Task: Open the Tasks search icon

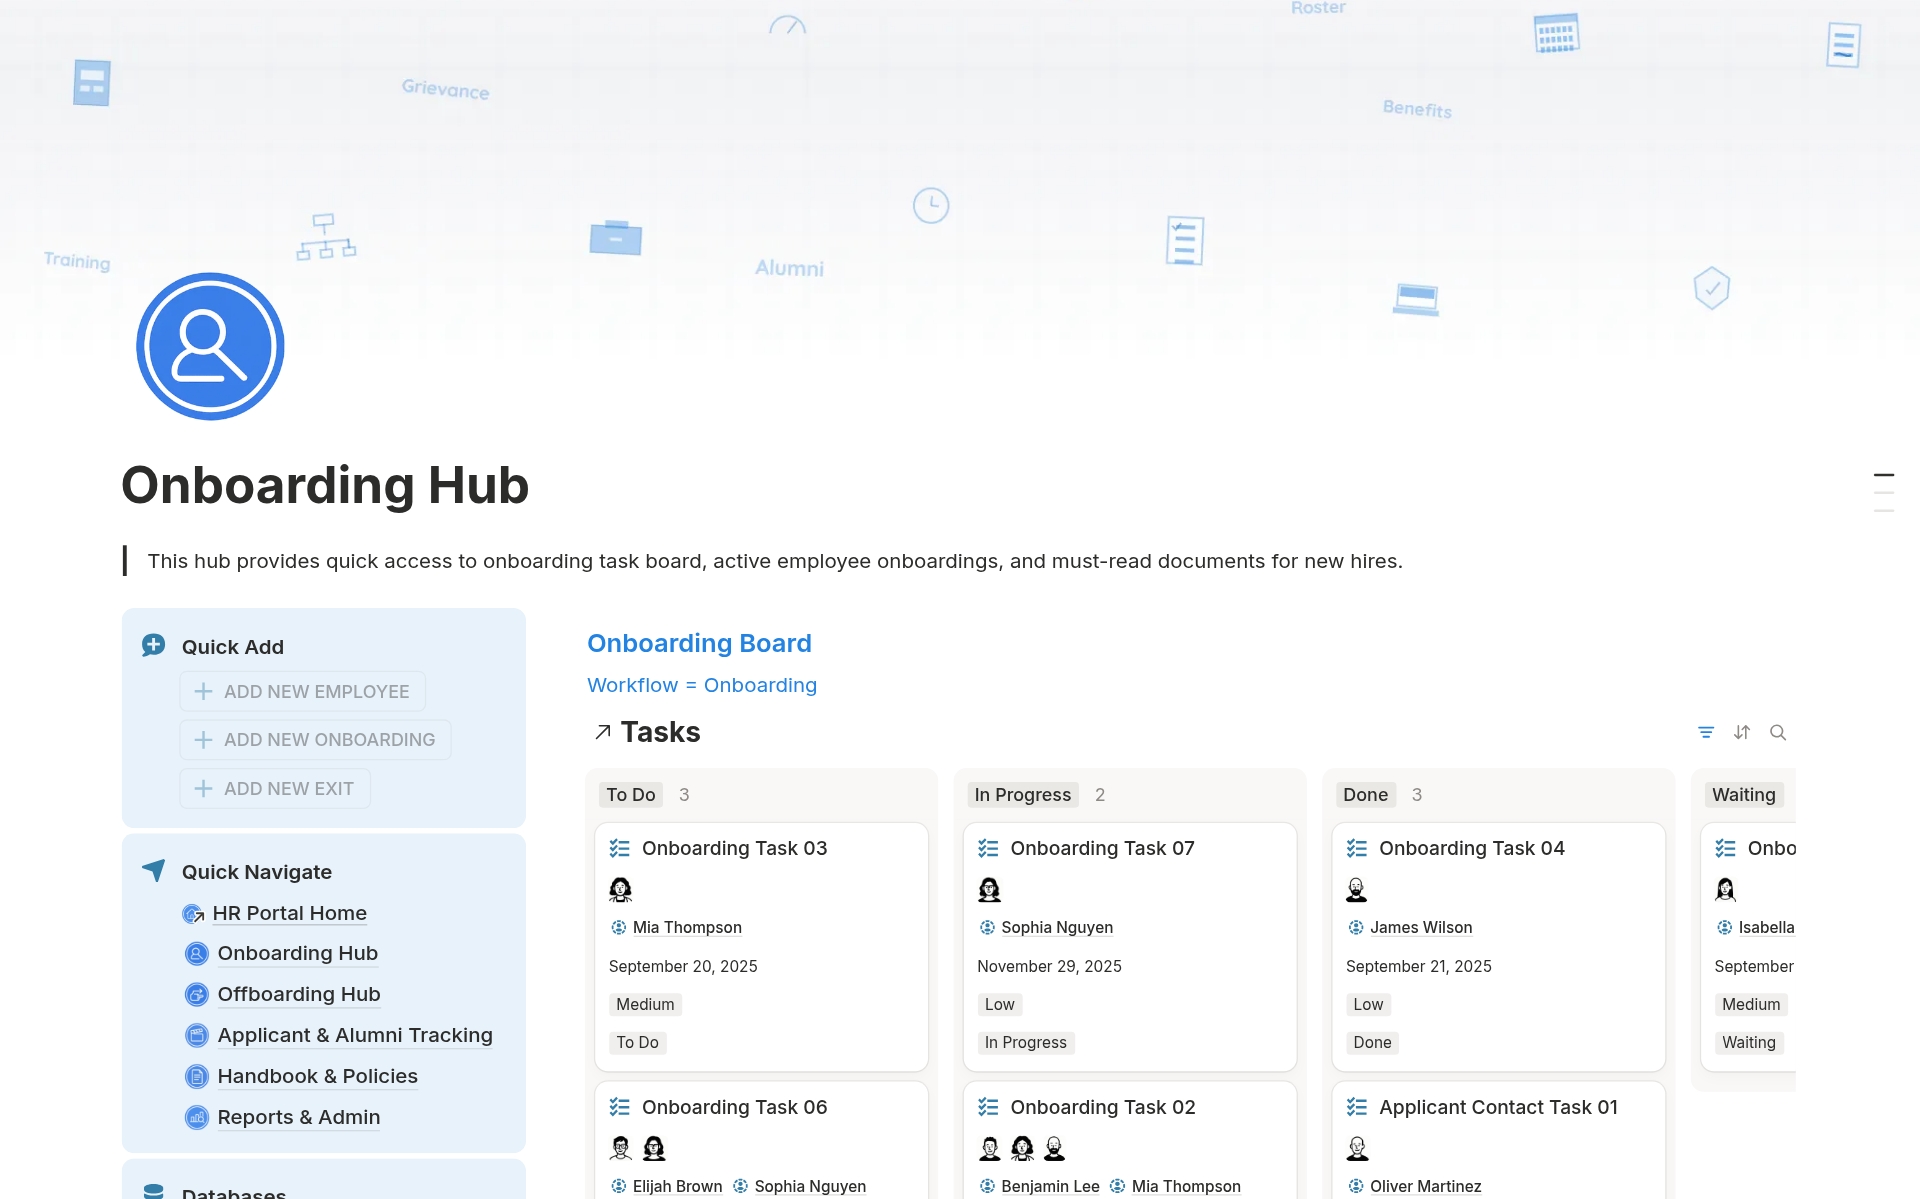Action: click(x=1778, y=732)
